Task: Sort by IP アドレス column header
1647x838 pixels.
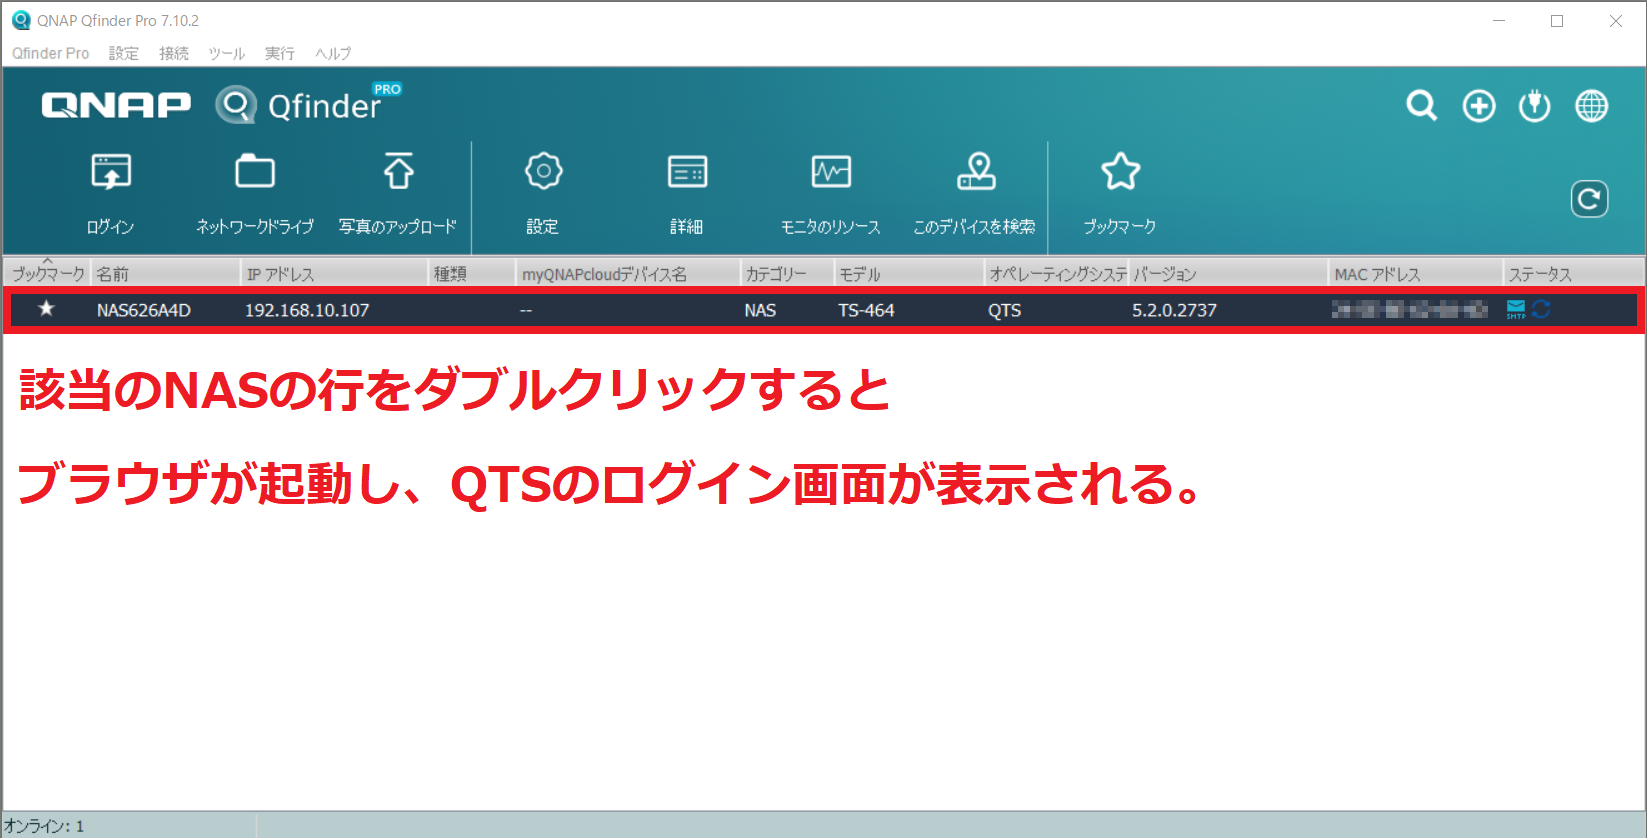Action: coord(335,273)
